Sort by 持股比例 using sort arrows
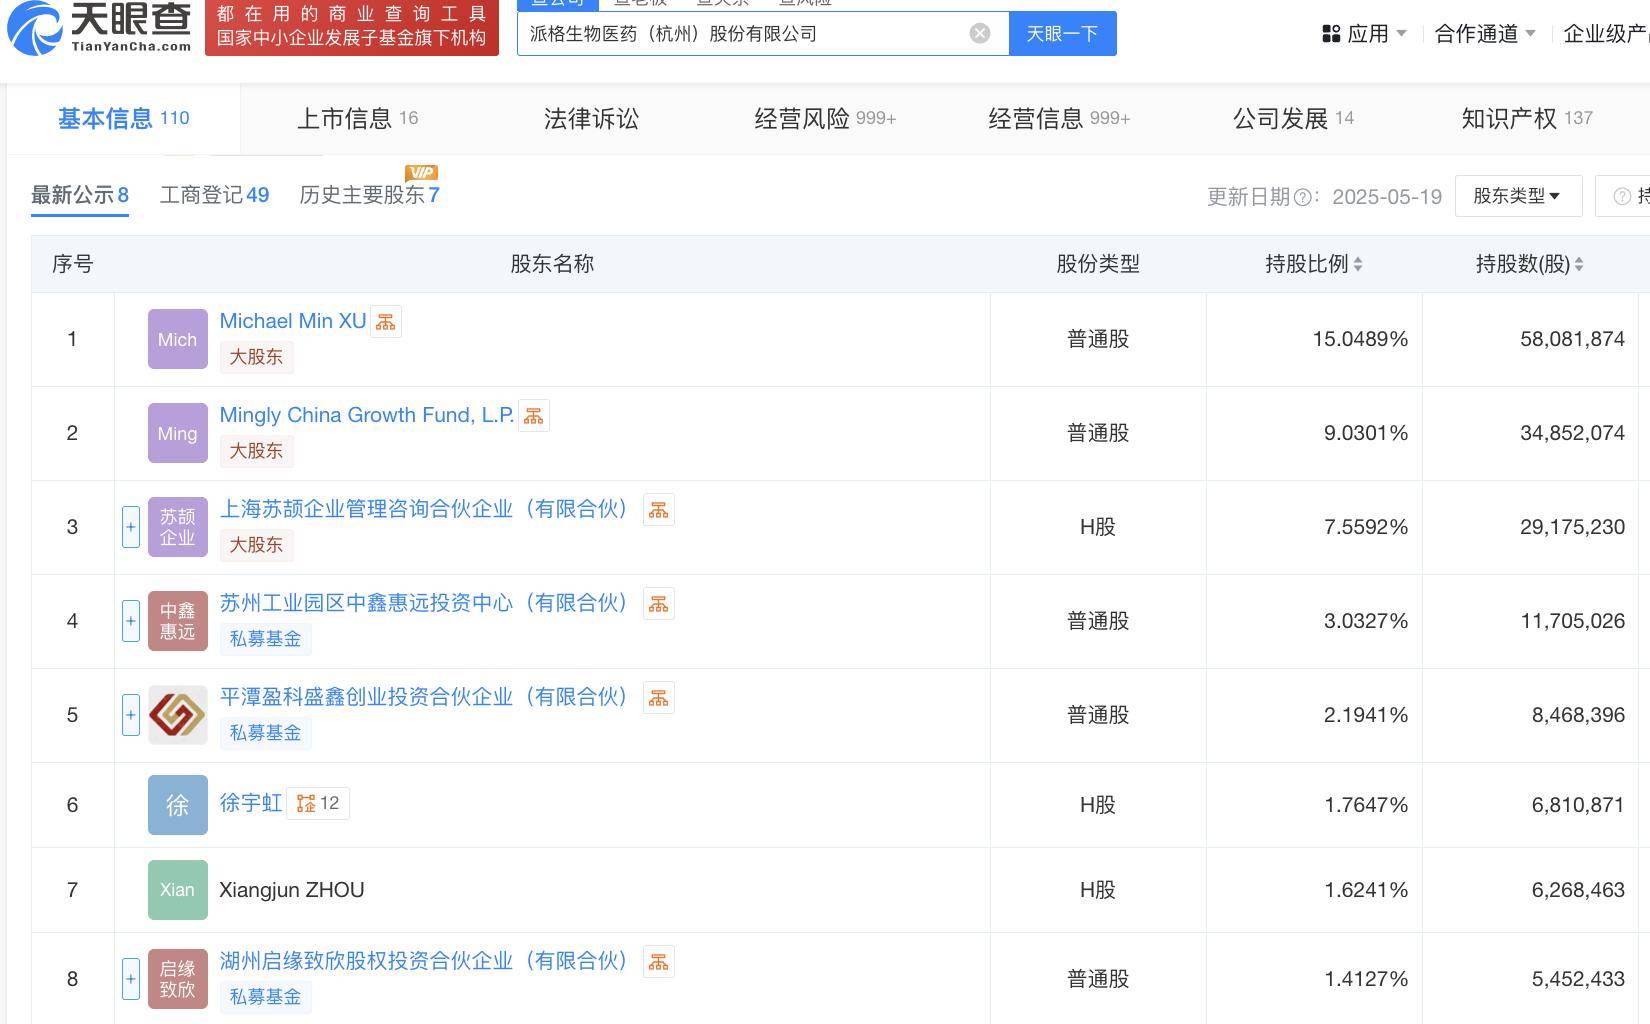Screen dimensions: 1650x1024 [1357, 264]
